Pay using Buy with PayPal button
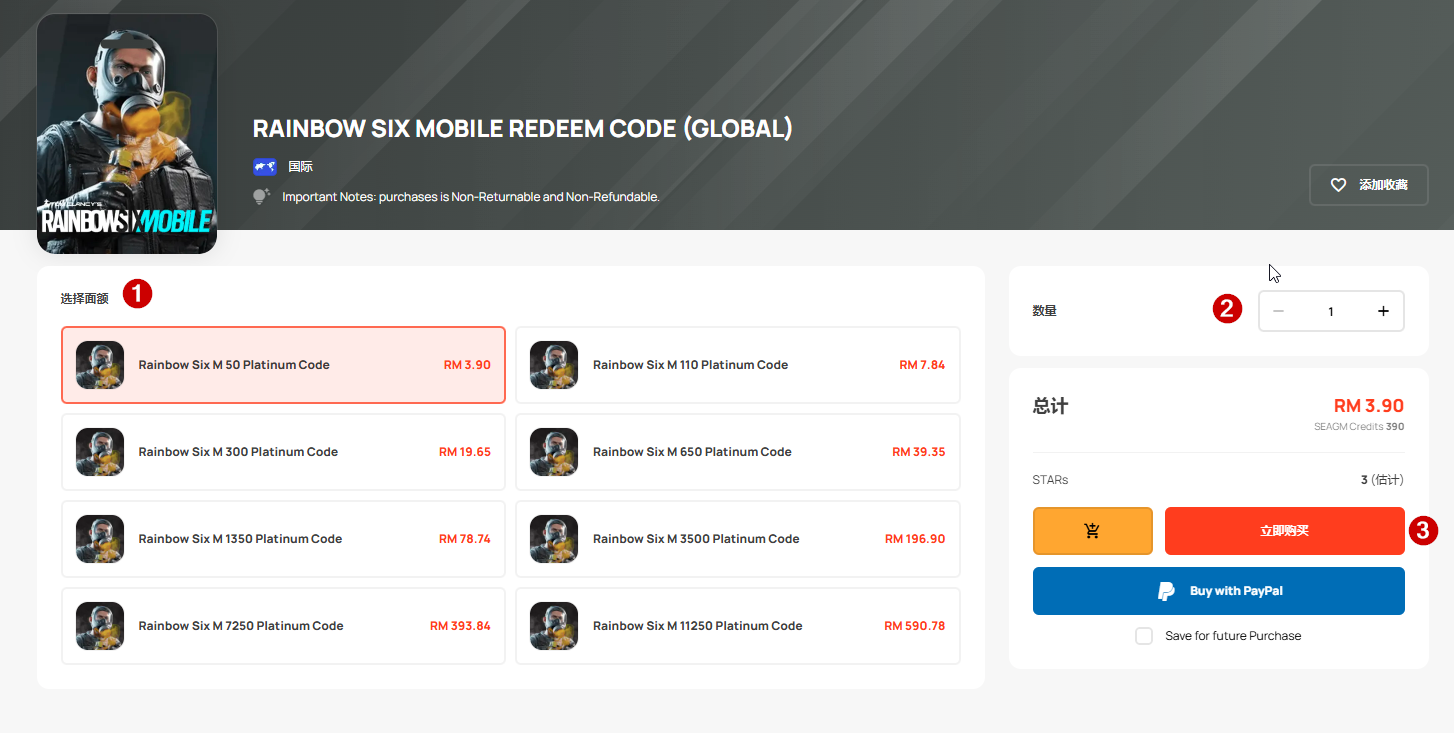Image resolution: width=1454 pixels, height=733 pixels. (1218, 591)
